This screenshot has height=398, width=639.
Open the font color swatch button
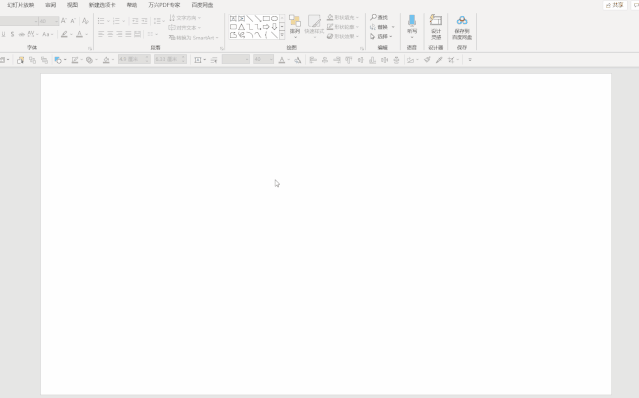79,34
